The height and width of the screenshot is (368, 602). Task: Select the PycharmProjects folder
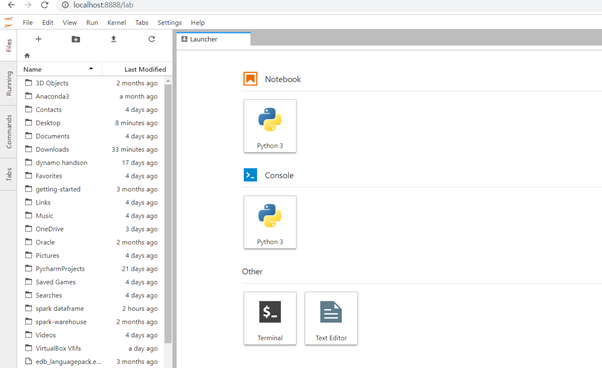91,269
